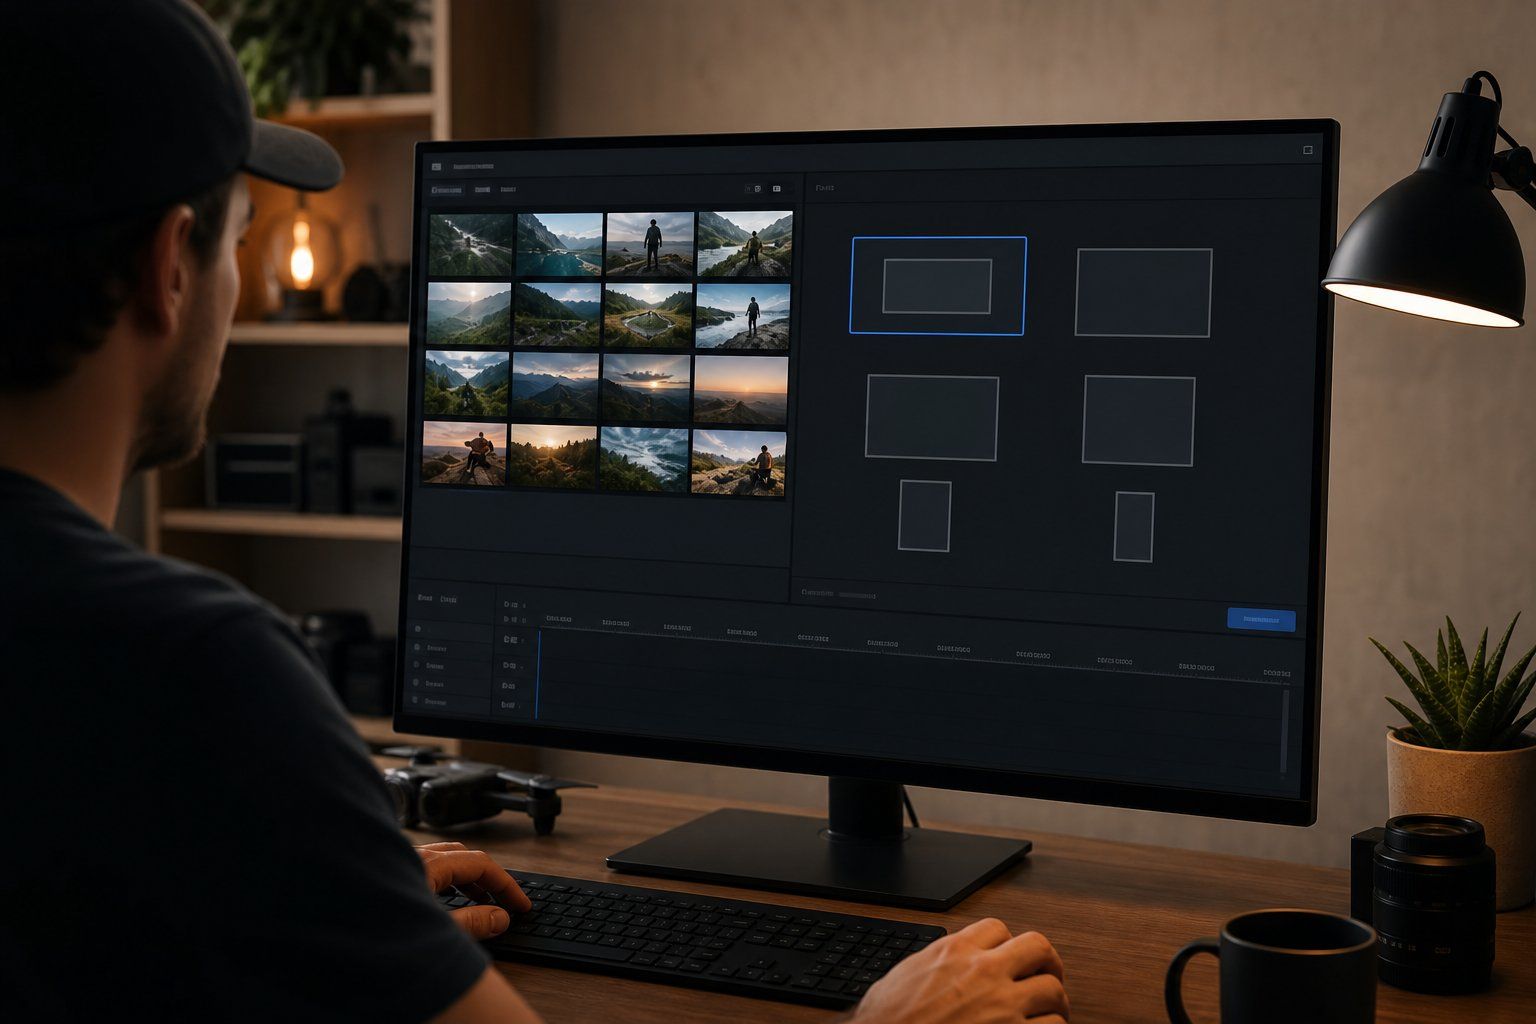Click the vertical scrollbar at timeline's right edge
This screenshot has width=1536, height=1024.
click(x=1285, y=731)
